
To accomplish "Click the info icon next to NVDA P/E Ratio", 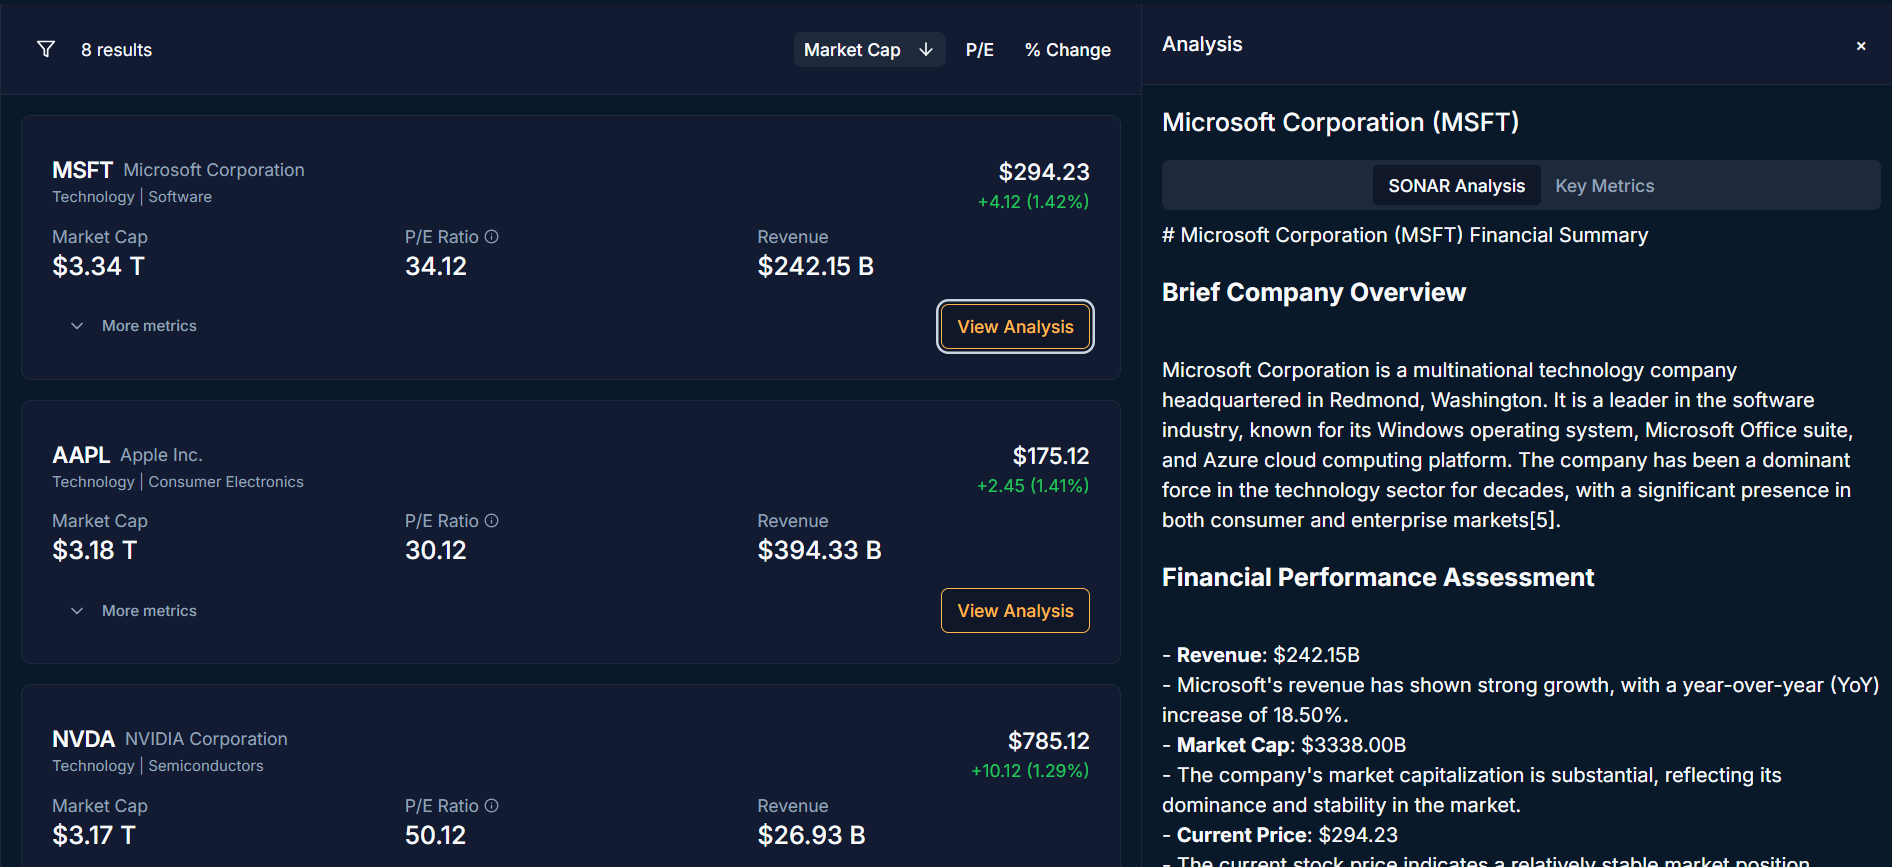I will coord(492,806).
